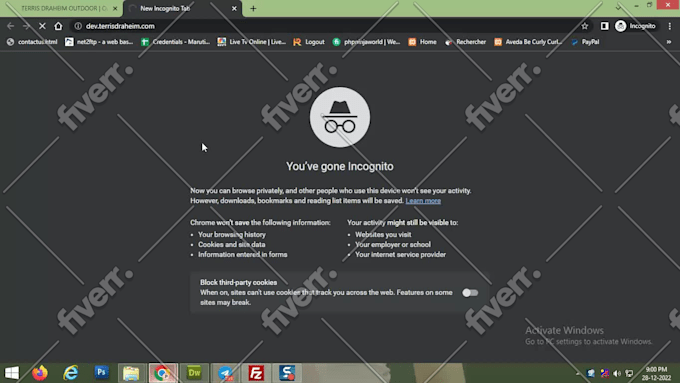Open Dreamweaver from the taskbar
680x383 pixels.
point(194,373)
